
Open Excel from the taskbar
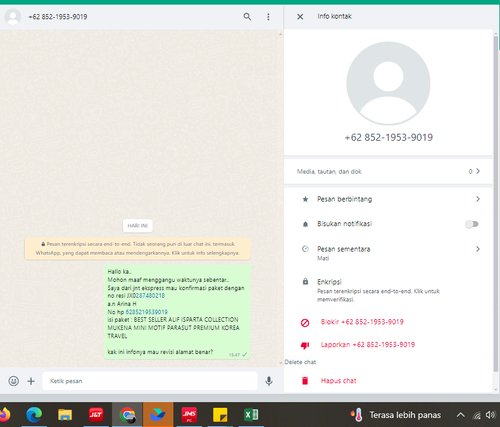[x=251, y=415]
